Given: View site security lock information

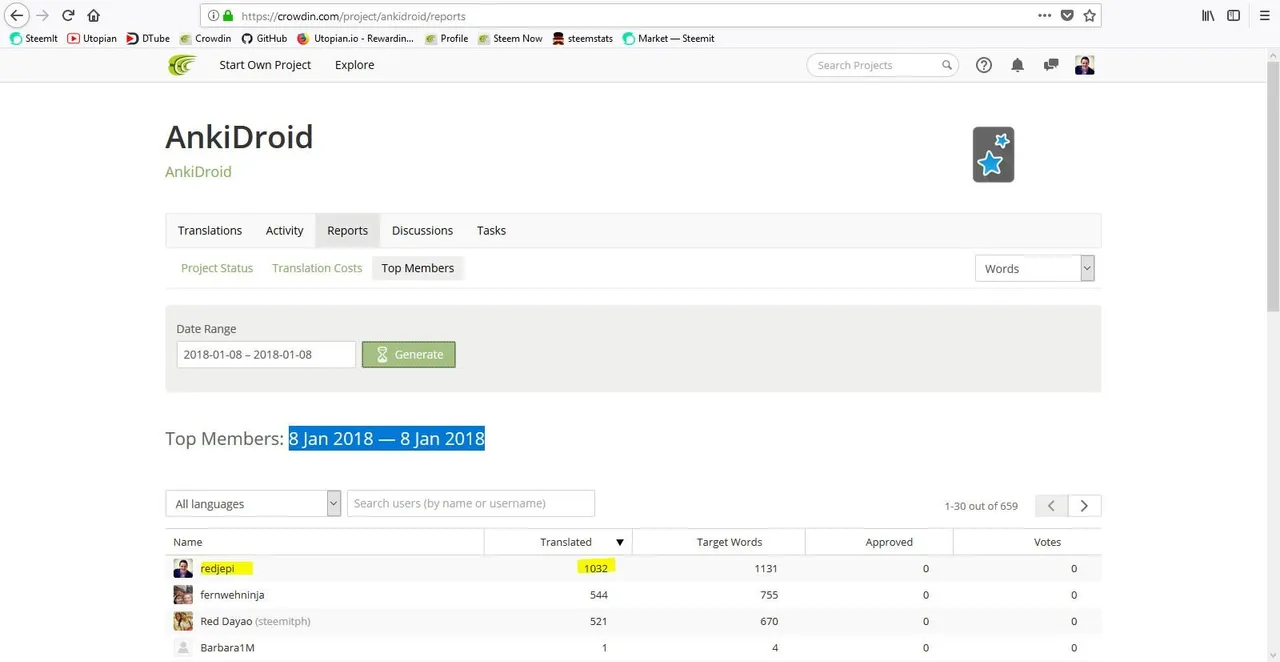Looking at the screenshot, I should click(x=228, y=16).
